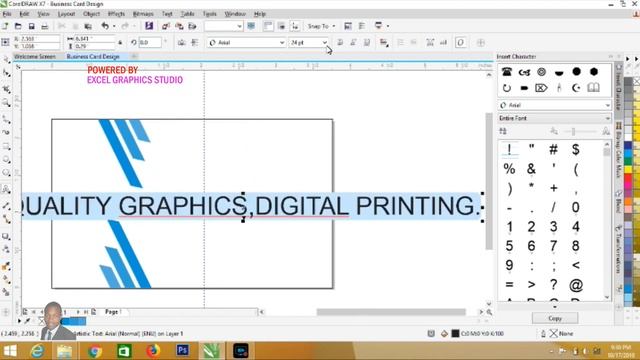
Task: Adjust the character size slider in docker
Action: [x=573, y=131]
